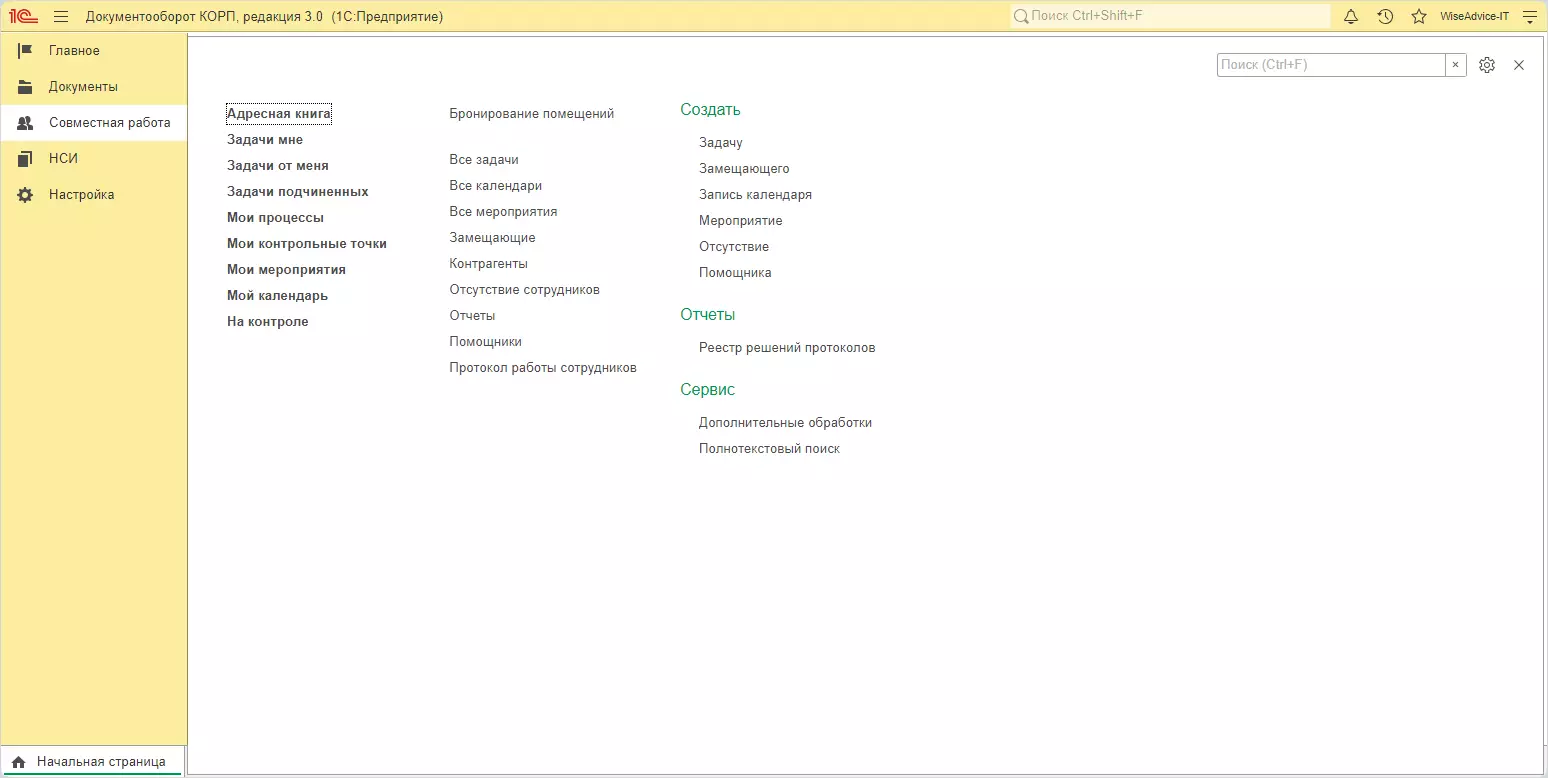Click the WiseAdvice-IT user name
Image resolution: width=1548 pixels, height=778 pixels.
(x=1474, y=16)
